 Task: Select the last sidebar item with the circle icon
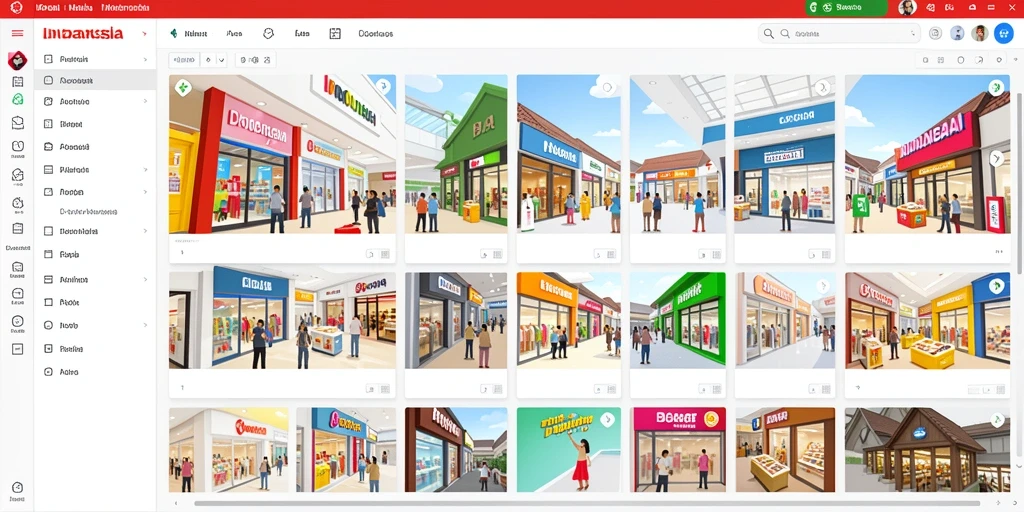95,372
